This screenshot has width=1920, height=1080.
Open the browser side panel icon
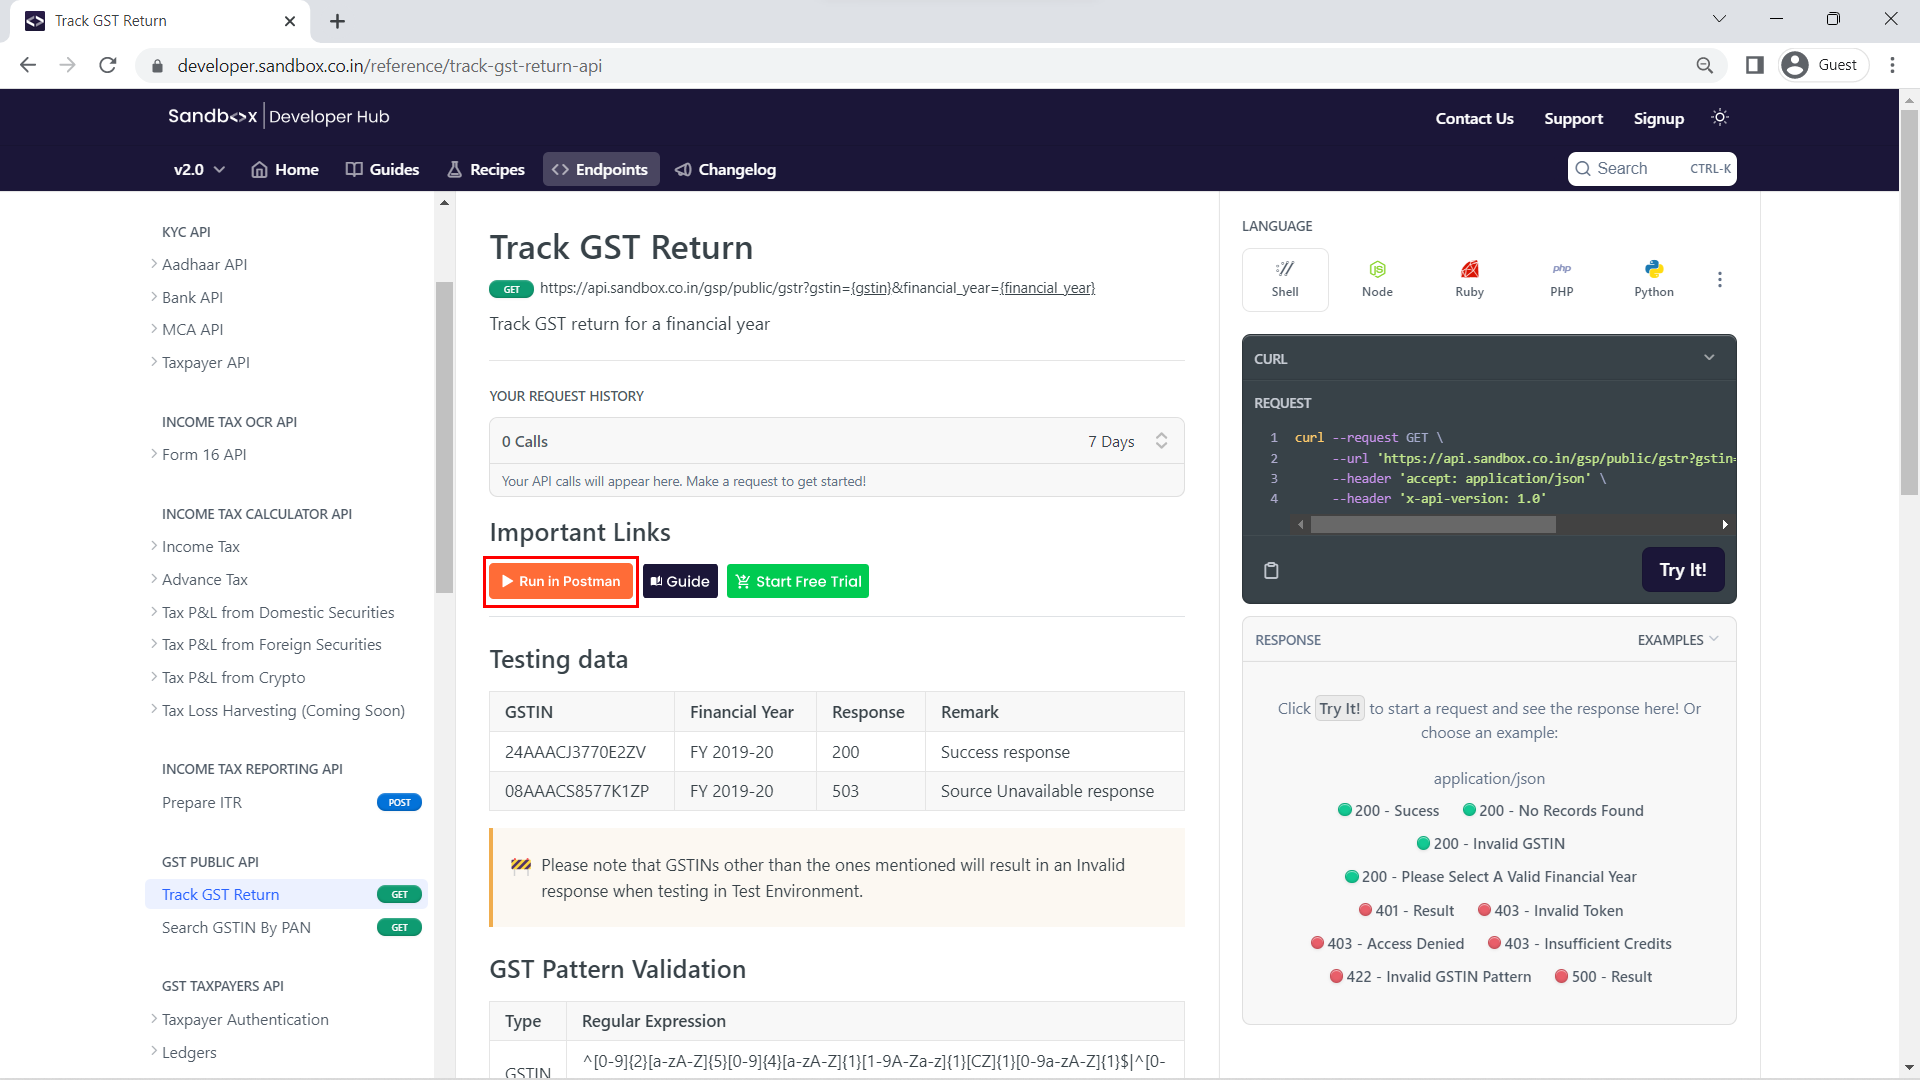(1755, 65)
